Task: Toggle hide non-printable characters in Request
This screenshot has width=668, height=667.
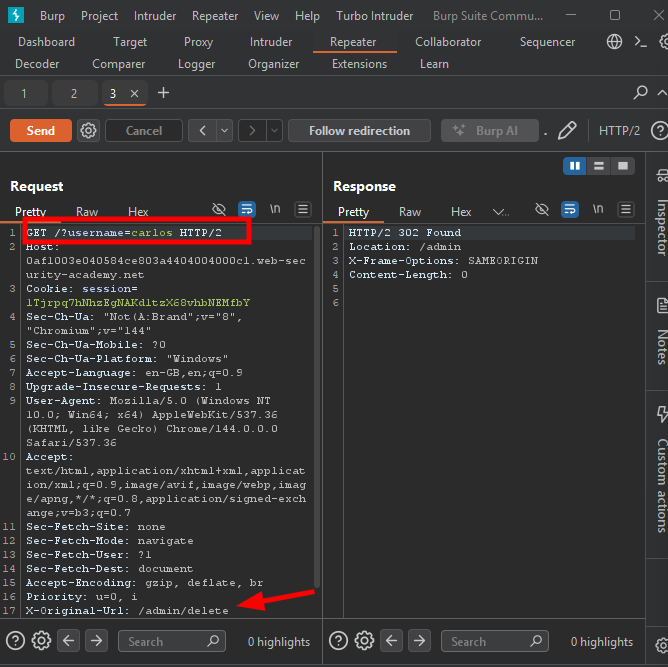Action: pos(219,209)
